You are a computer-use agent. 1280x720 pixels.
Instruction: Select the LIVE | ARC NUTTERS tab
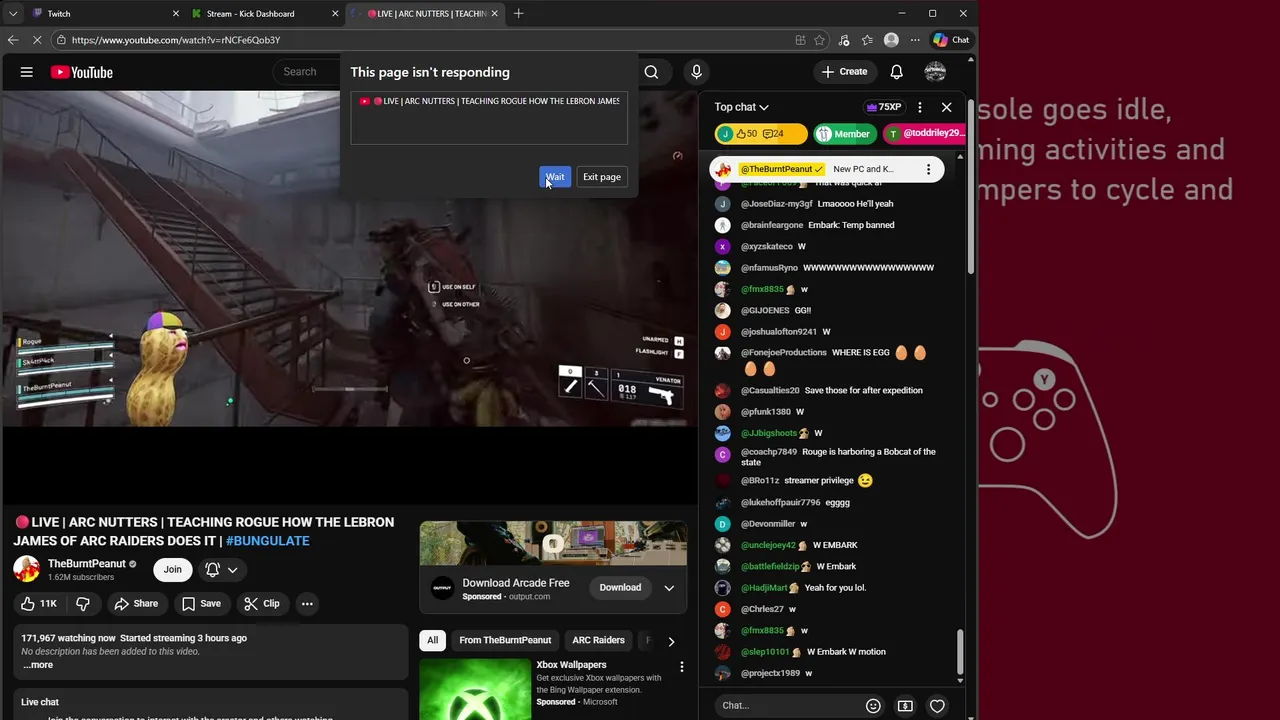[425, 14]
